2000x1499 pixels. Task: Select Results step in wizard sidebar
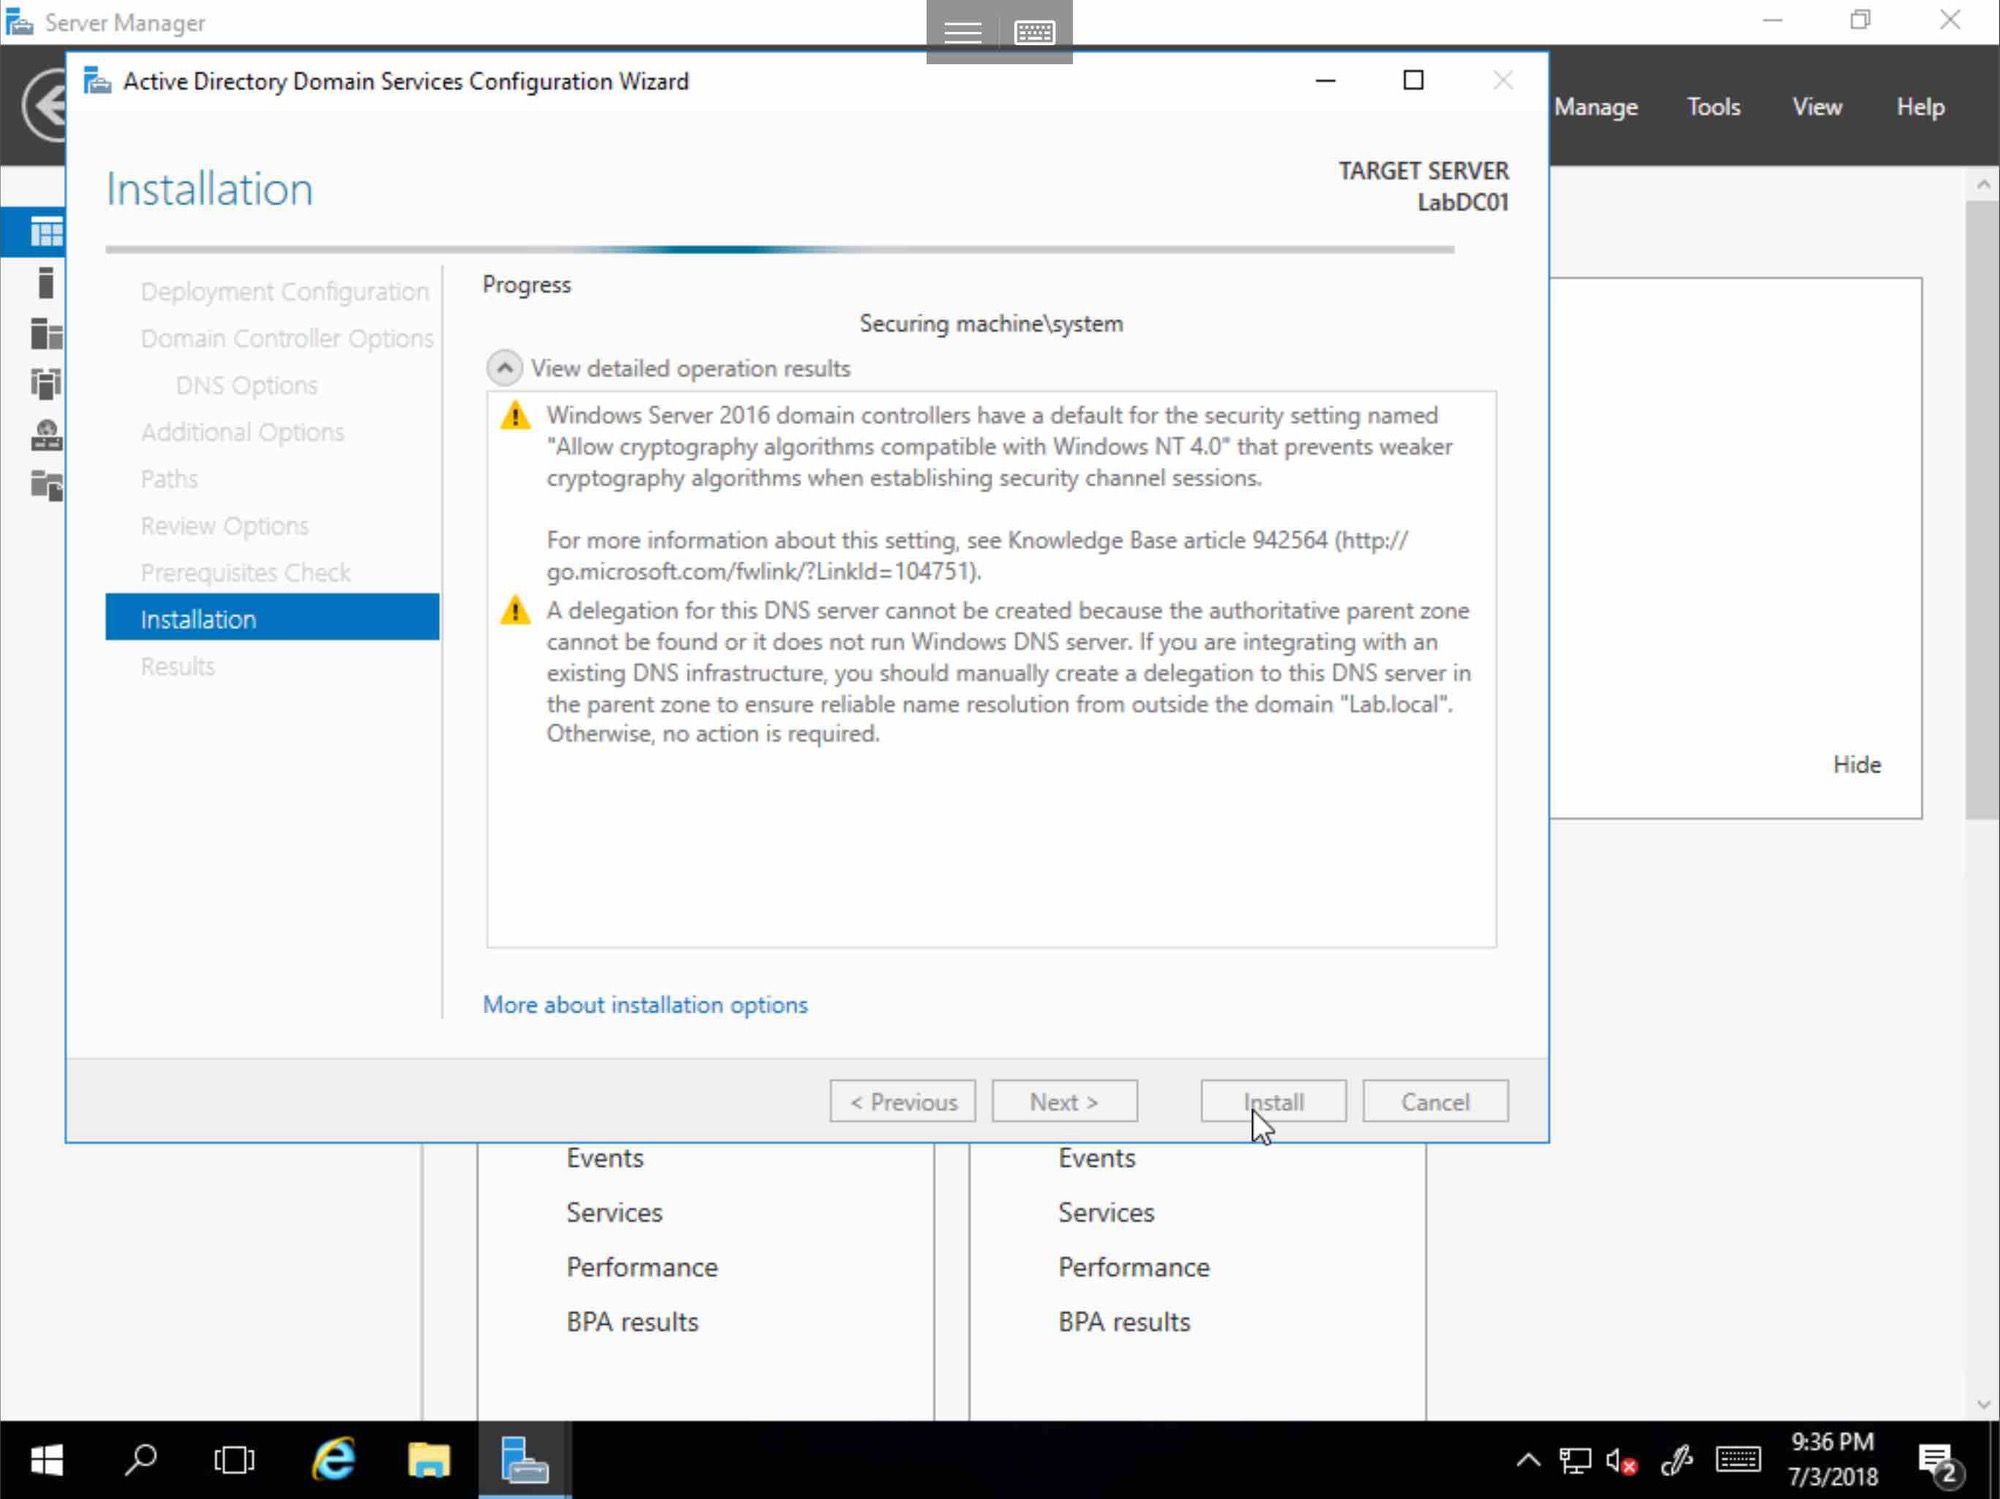(178, 666)
